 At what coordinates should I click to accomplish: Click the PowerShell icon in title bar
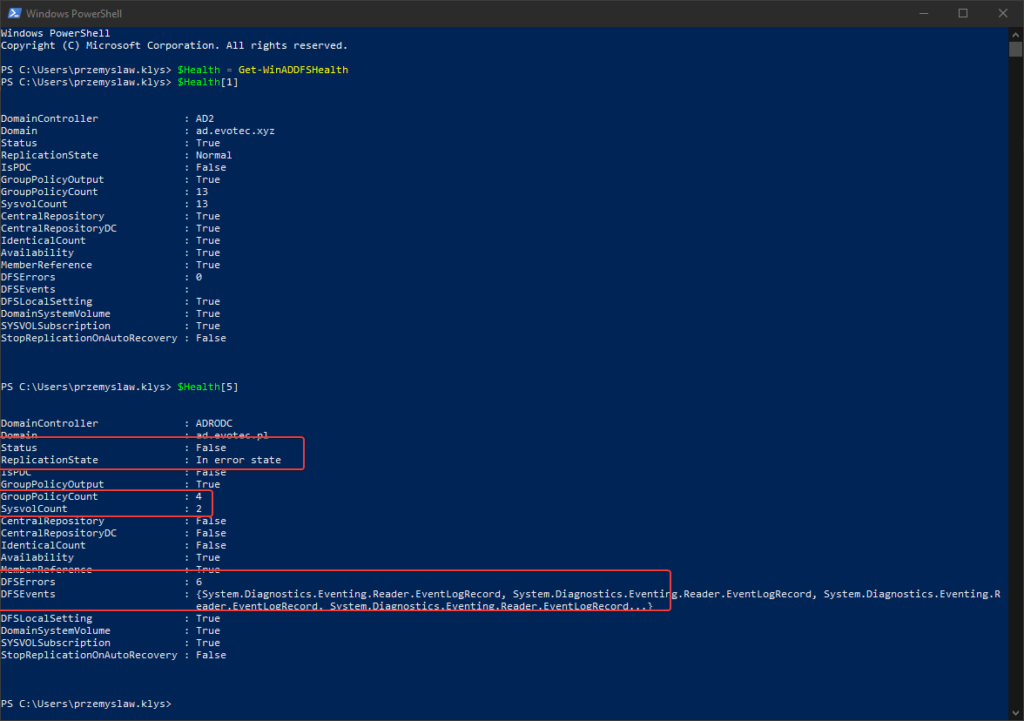12,13
